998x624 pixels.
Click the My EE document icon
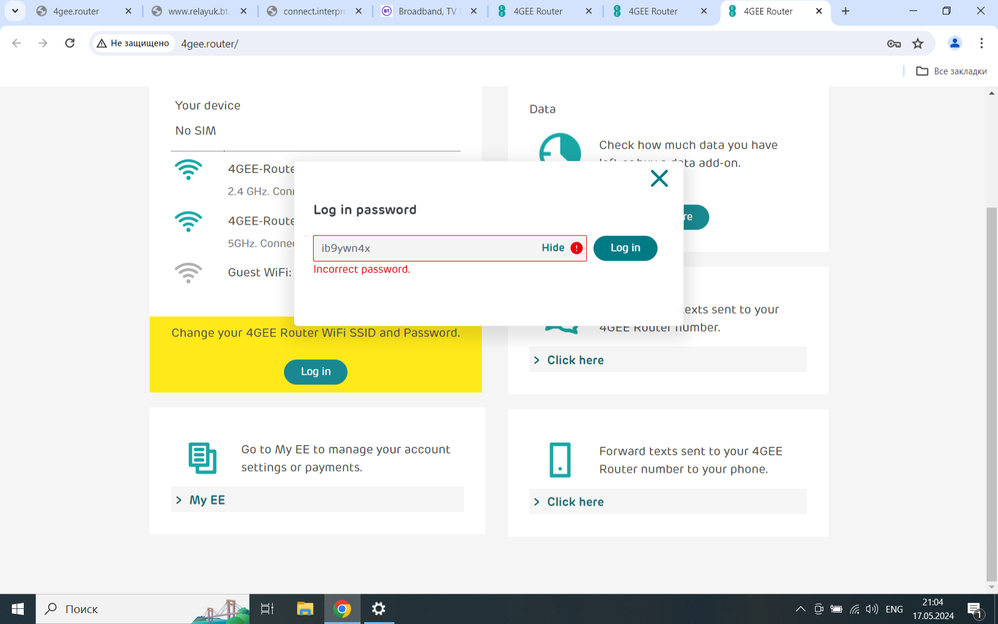[x=202, y=458]
